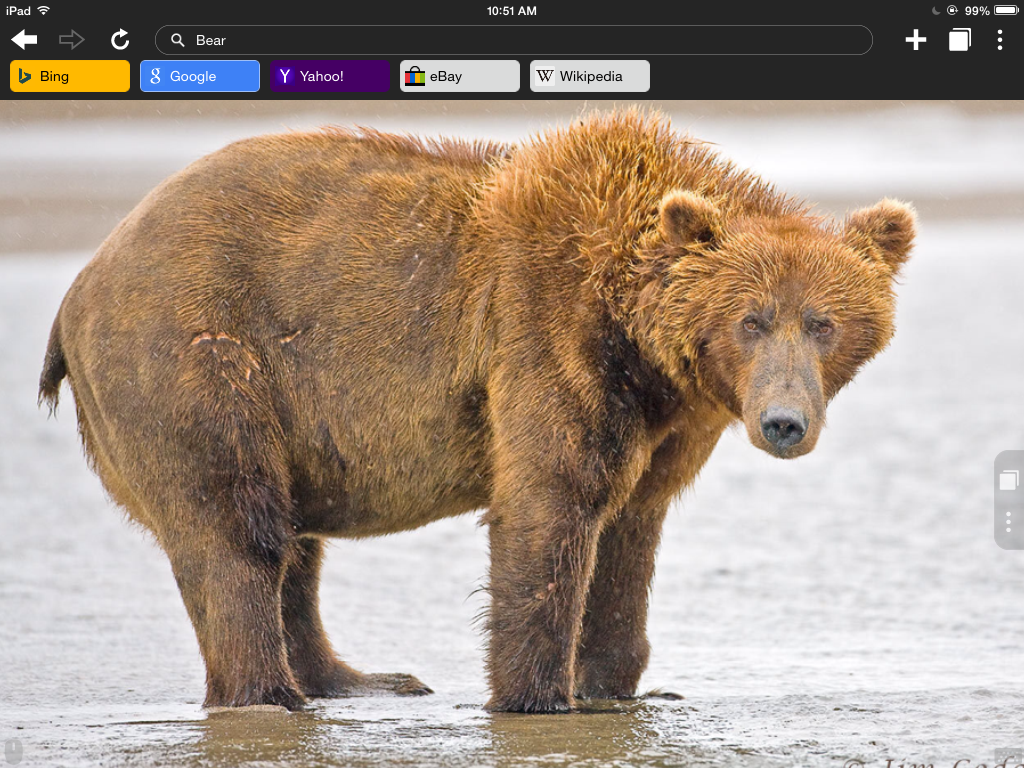Image resolution: width=1024 pixels, height=768 pixels.
Task: Search Bear on Wikipedia
Action: coord(590,76)
